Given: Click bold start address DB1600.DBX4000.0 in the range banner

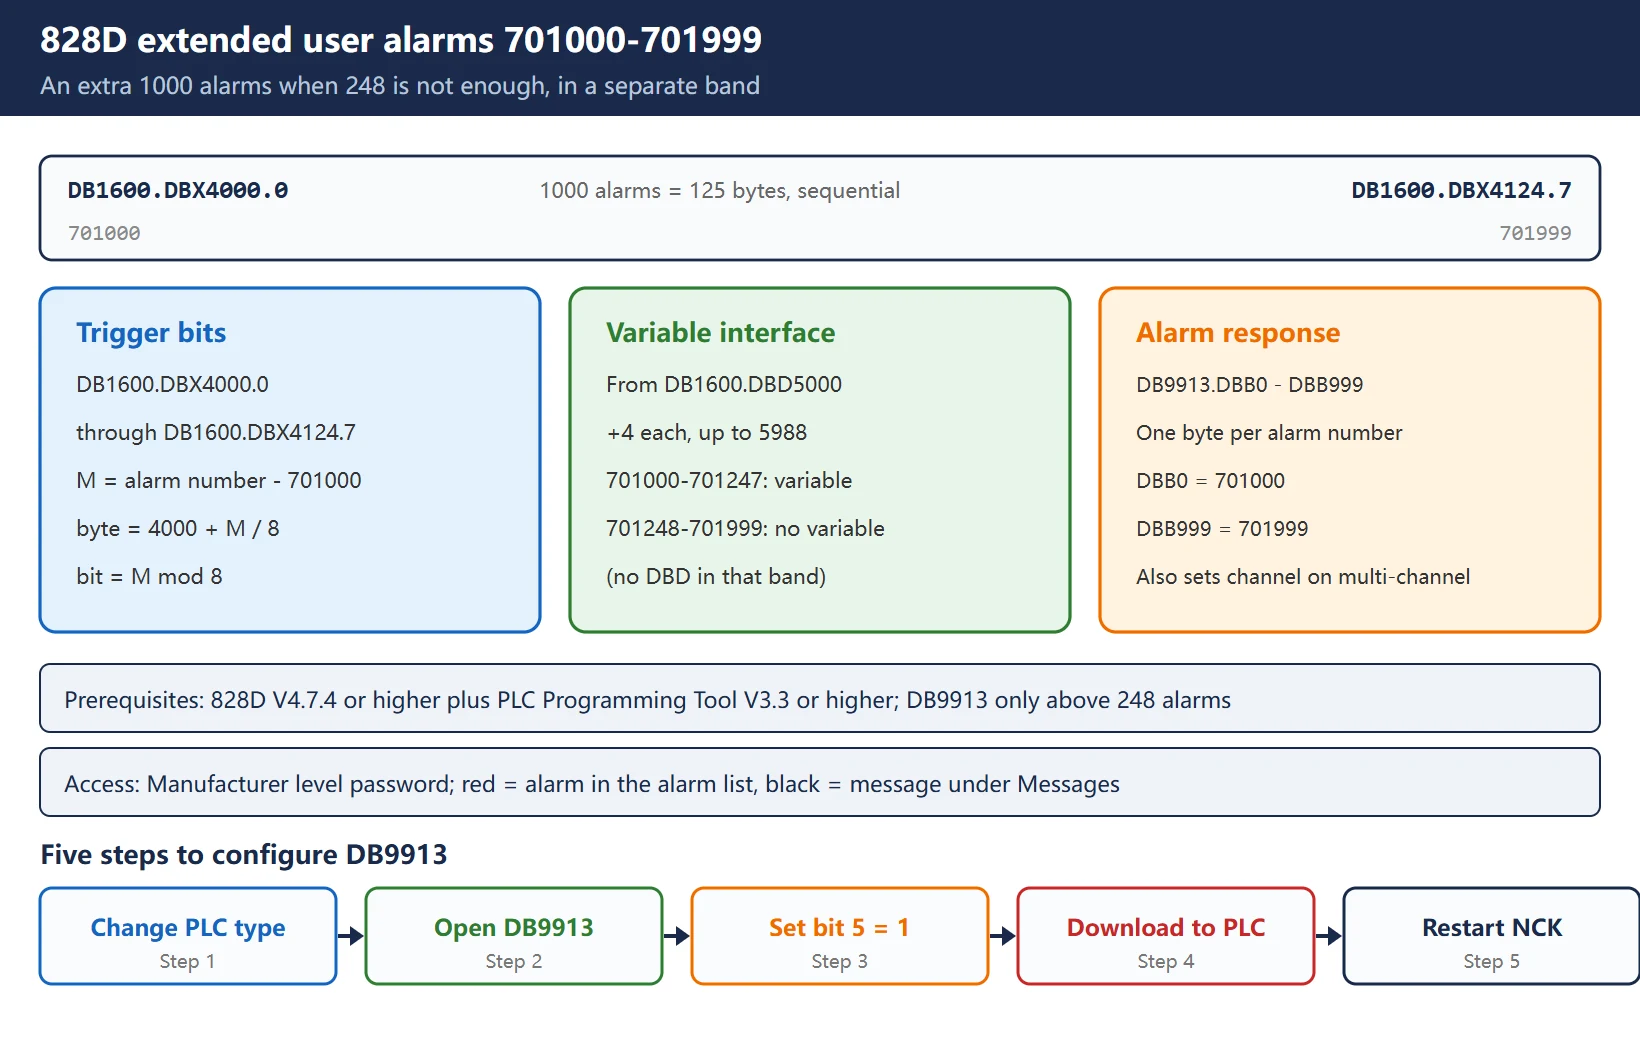Looking at the screenshot, I should click(x=178, y=190).
